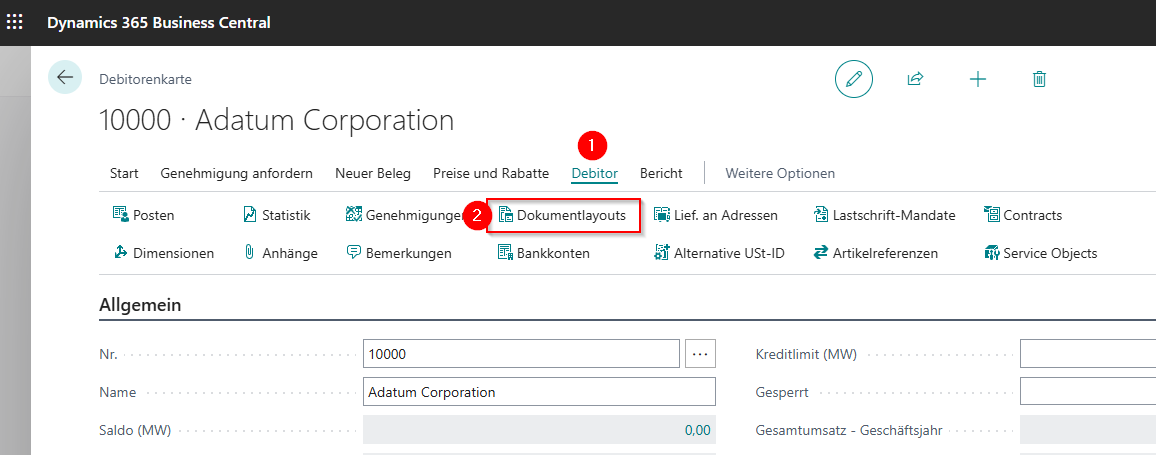The width and height of the screenshot is (1156, 455).
Task: Open Lastschrift-Mandate action
Action: pos(885,215)
